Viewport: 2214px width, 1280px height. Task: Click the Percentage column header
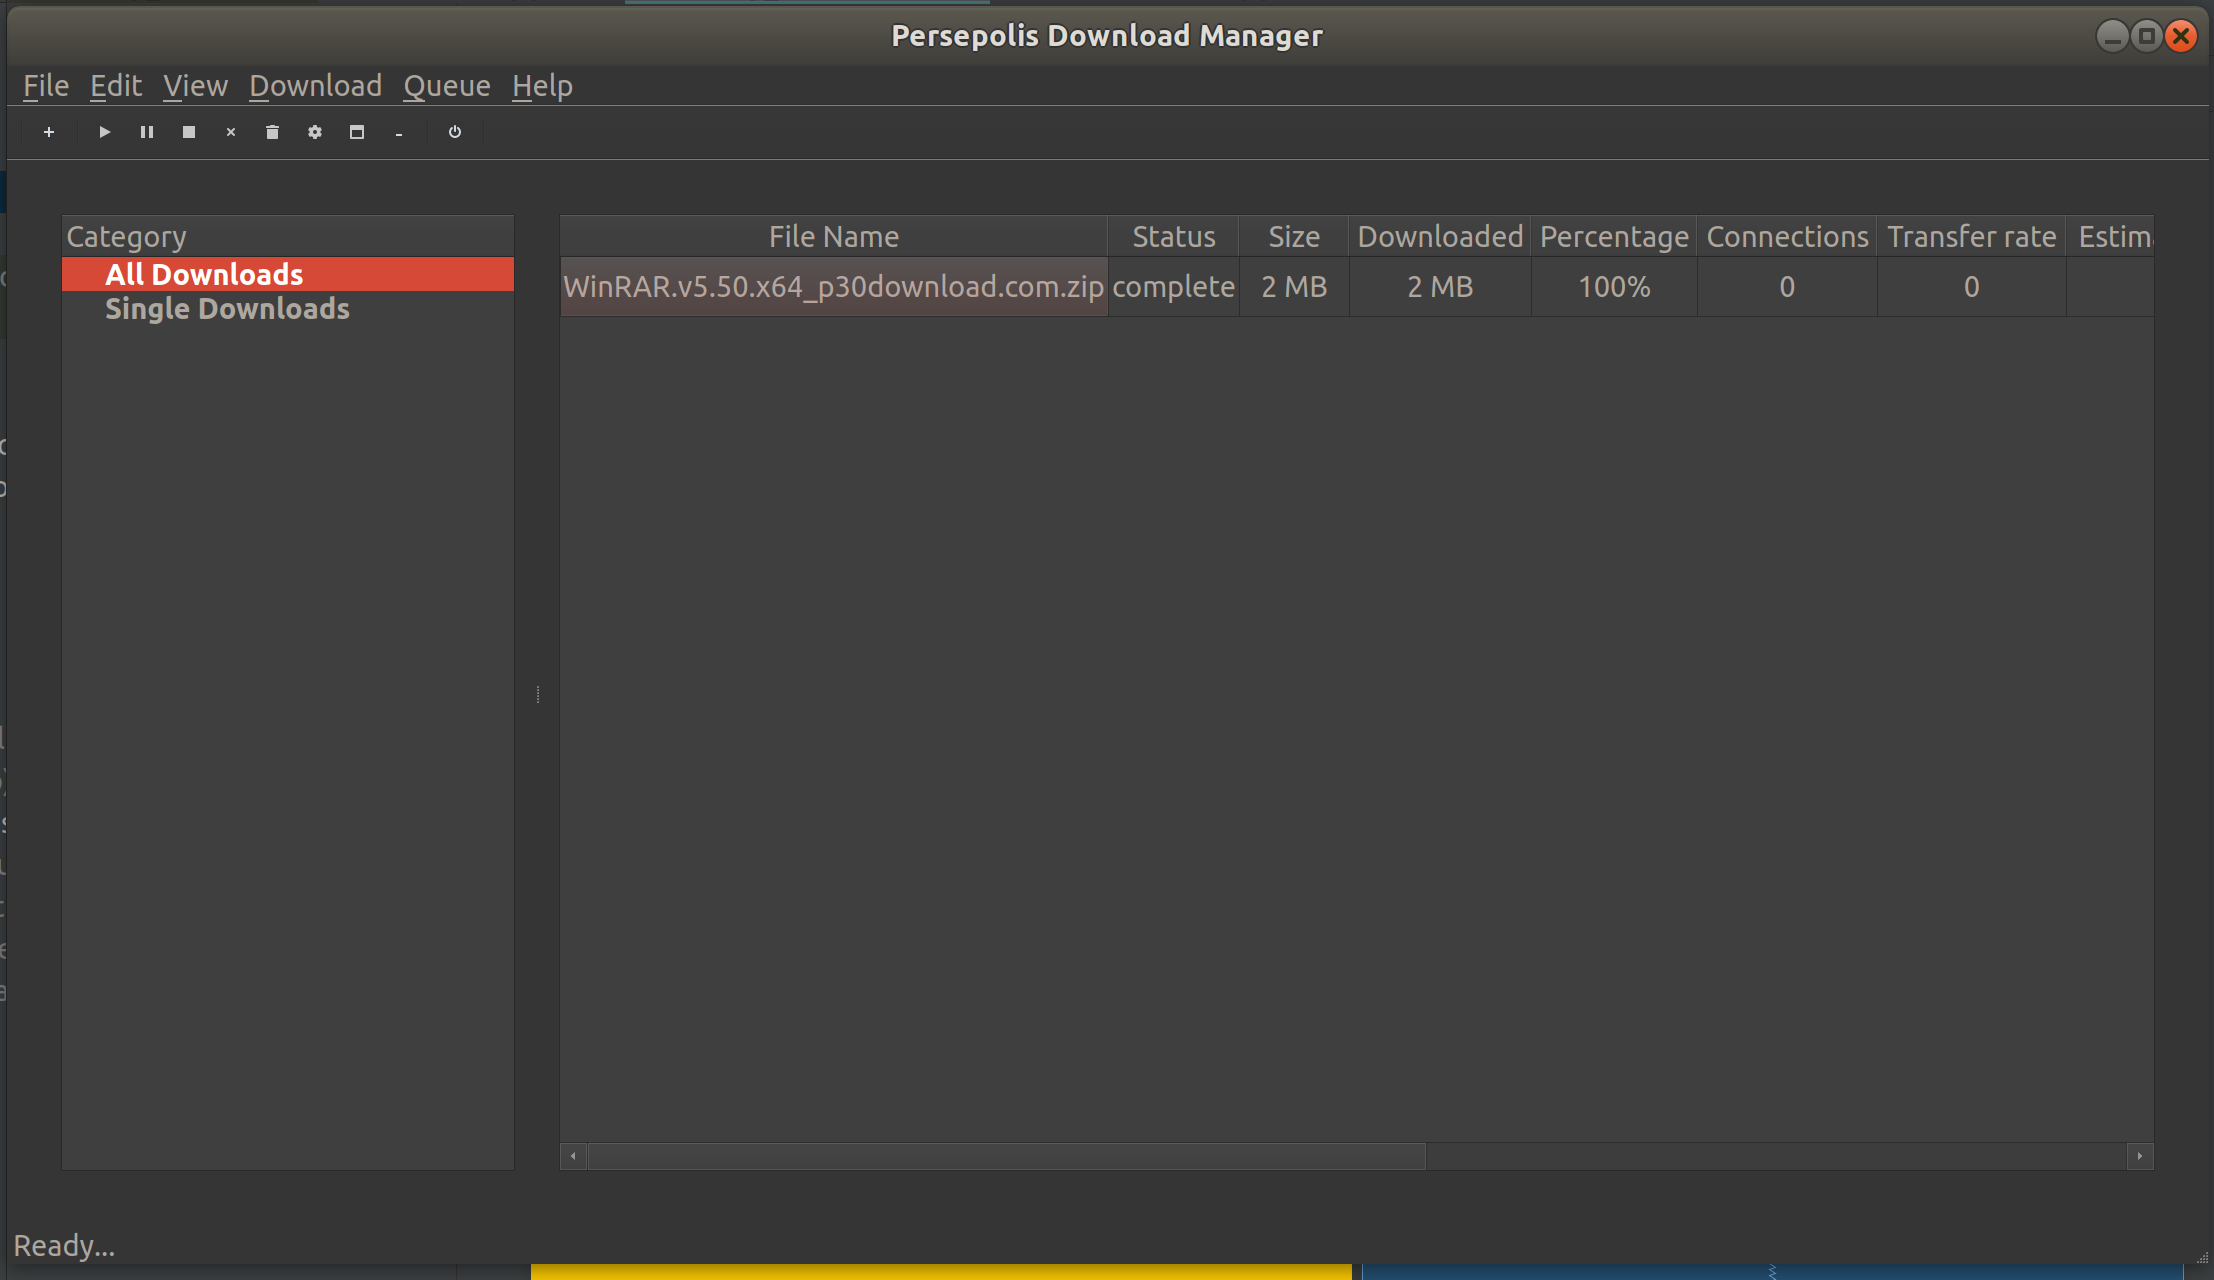click(x=1614, y=237)
